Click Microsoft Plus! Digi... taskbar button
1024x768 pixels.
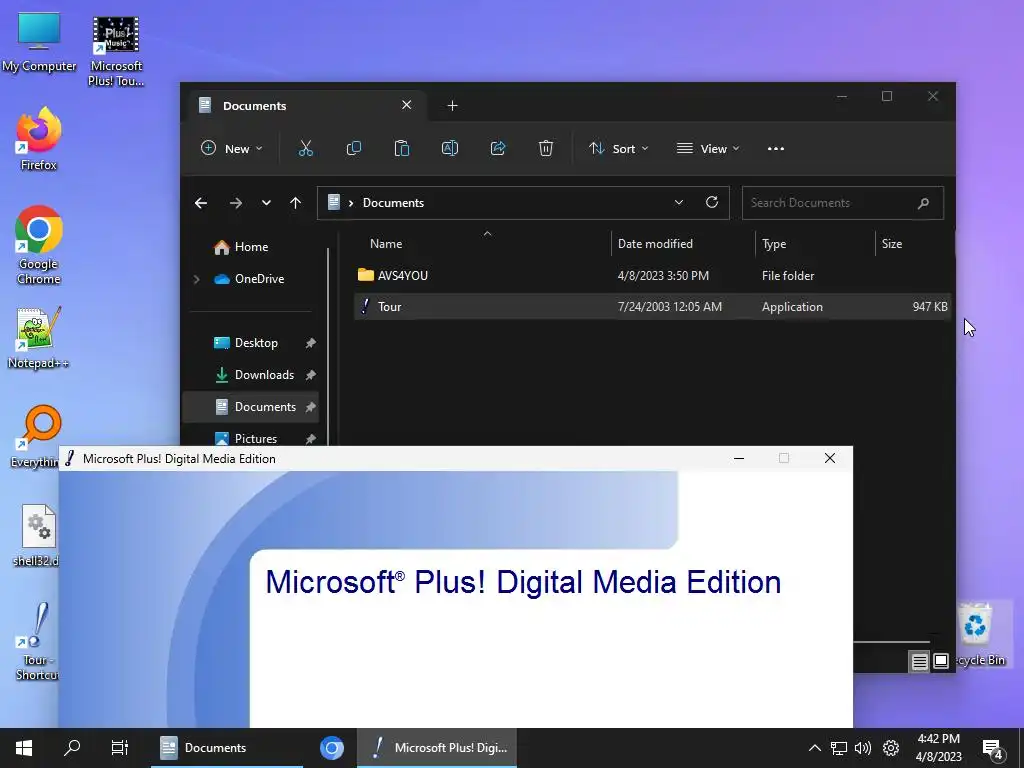pyautogui.click(x=437, y=748)
